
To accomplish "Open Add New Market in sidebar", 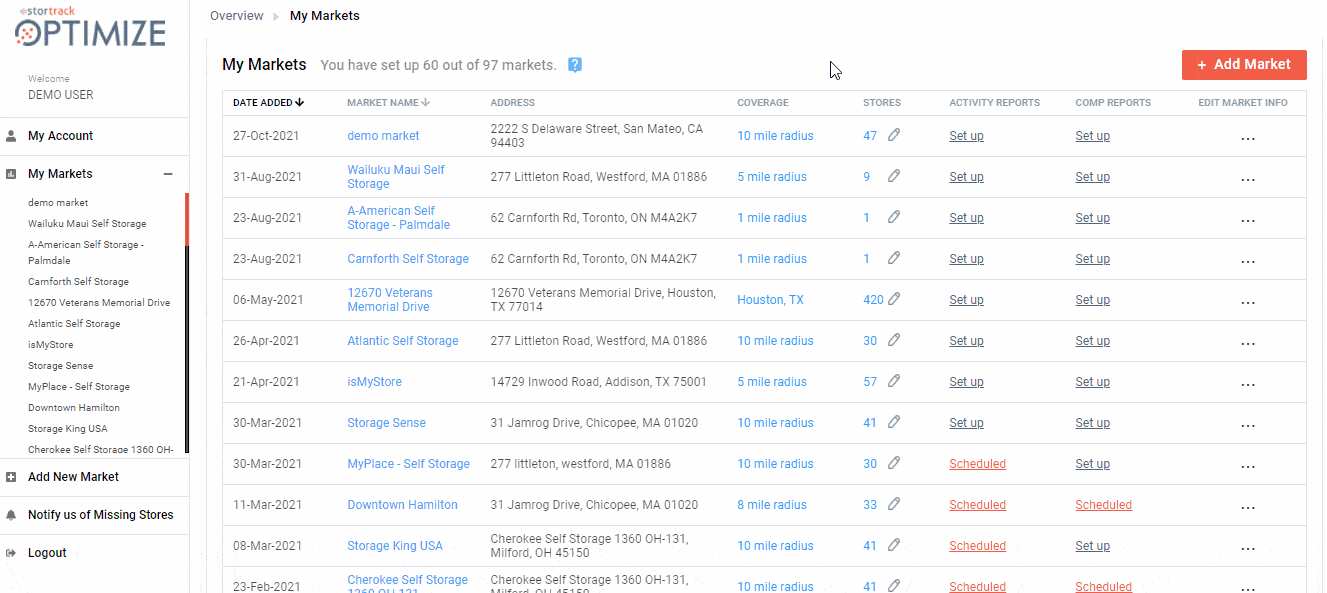I will point(73,477).
